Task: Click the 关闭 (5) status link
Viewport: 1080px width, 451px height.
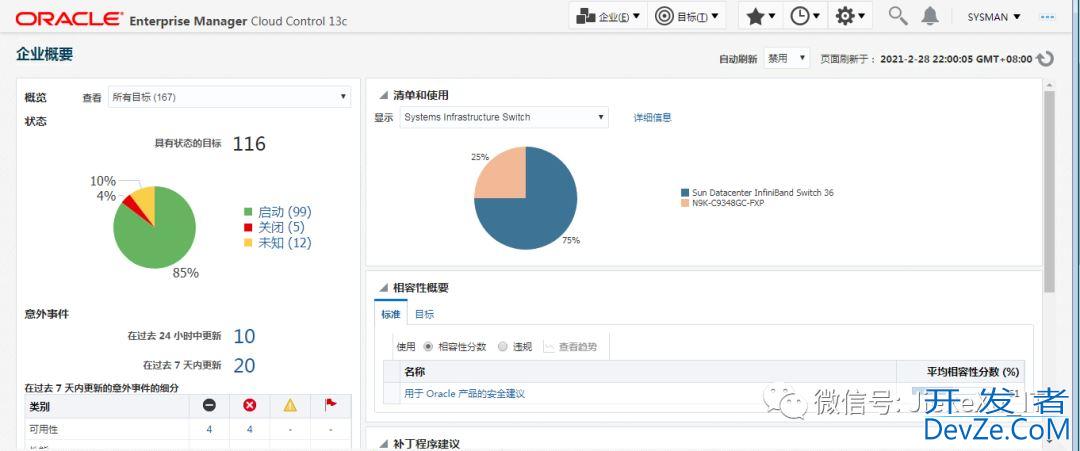Action: pyautogui.click(x=281, y=227)
